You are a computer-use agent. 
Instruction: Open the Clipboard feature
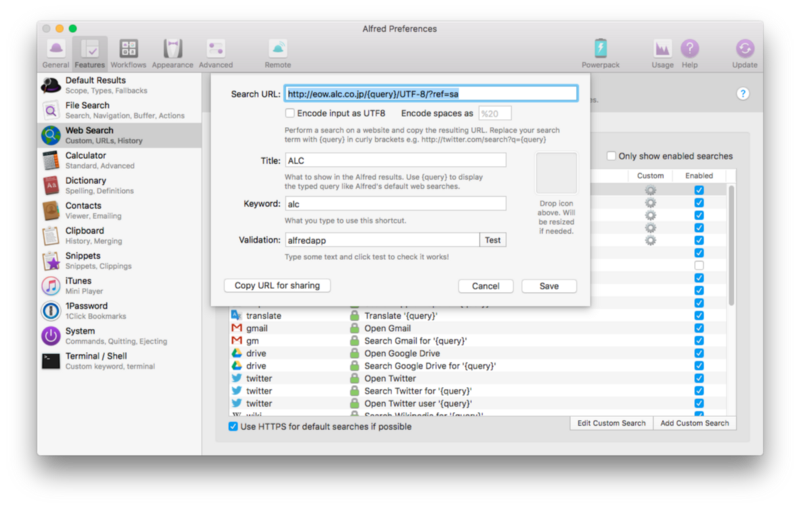[x=119, y=235]
